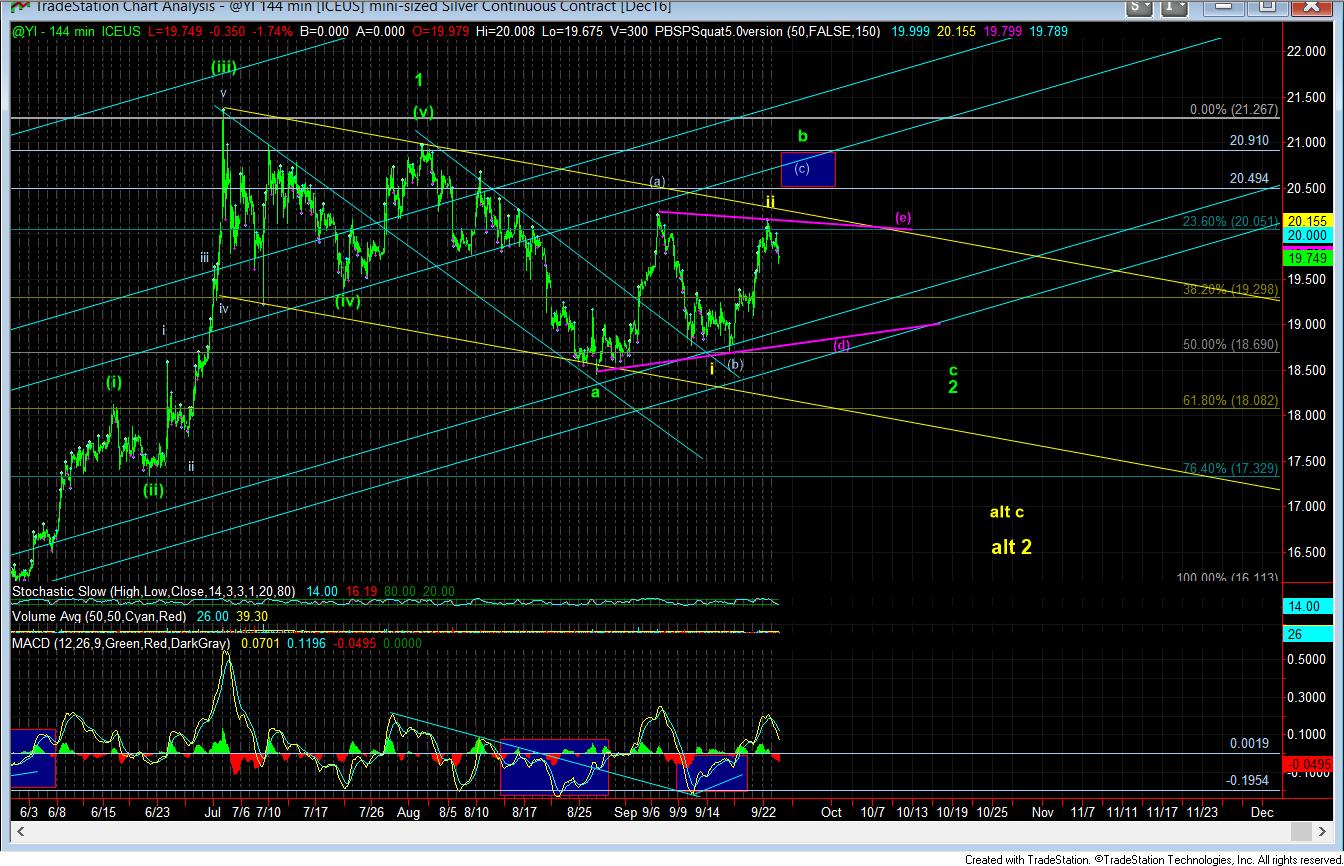Click the magenta '(e)' wave label
The width and height of the screenshot is (1344, 866).
[x=902, y=217]
